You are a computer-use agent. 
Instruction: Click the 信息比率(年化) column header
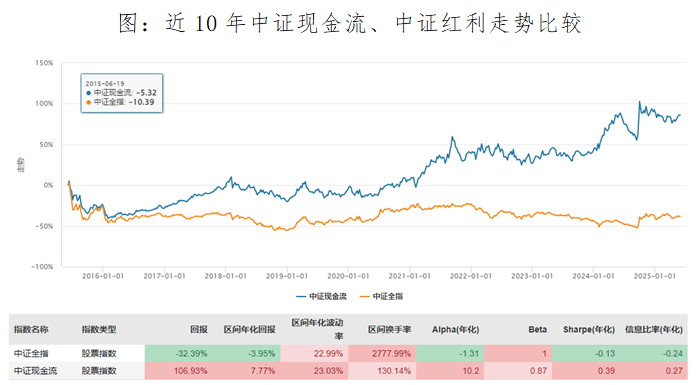pyautogui.click(x=654, y=330)
